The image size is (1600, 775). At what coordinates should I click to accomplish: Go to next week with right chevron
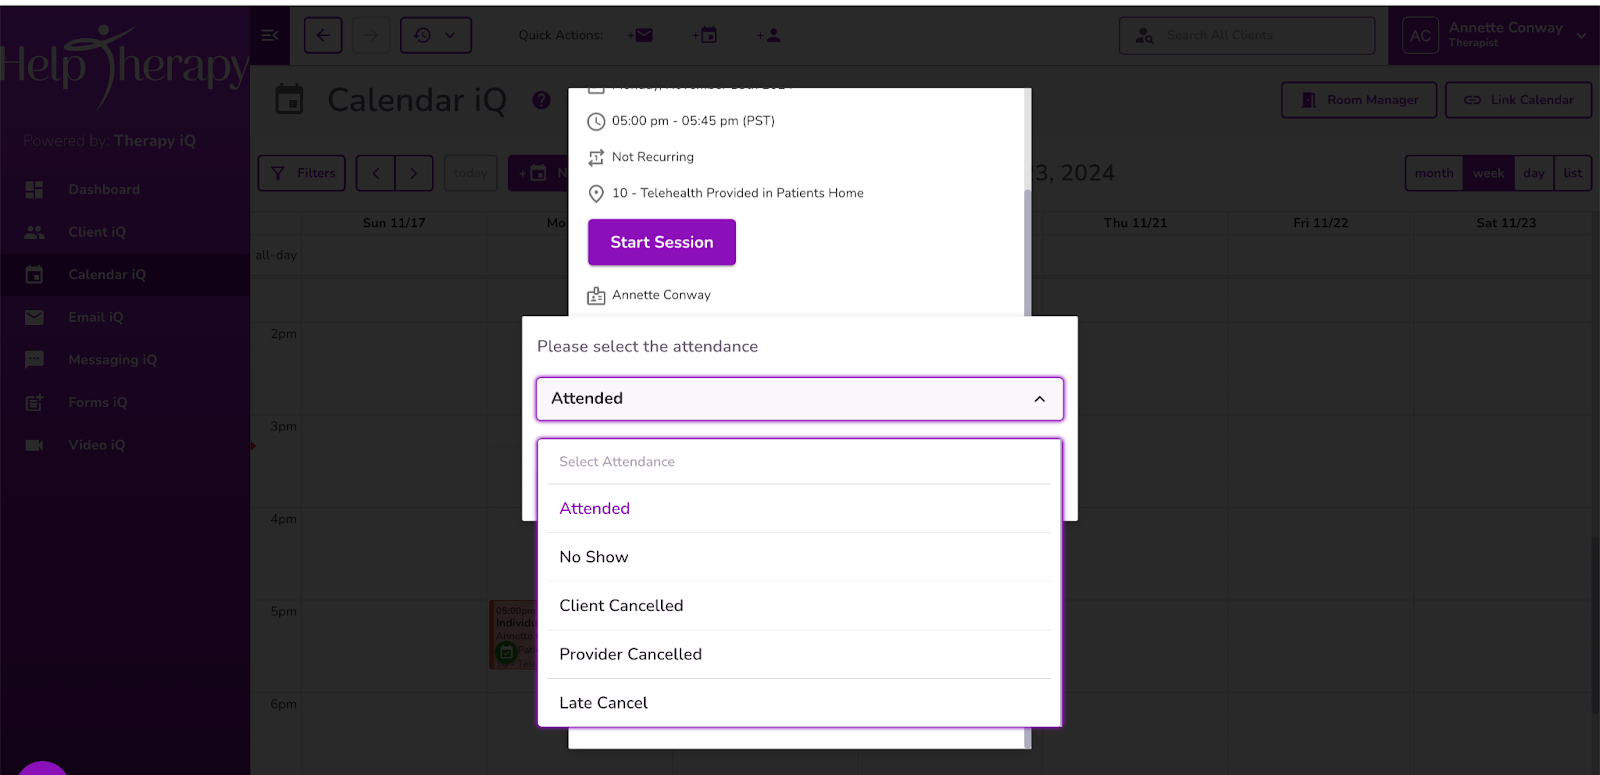[414, 173]
